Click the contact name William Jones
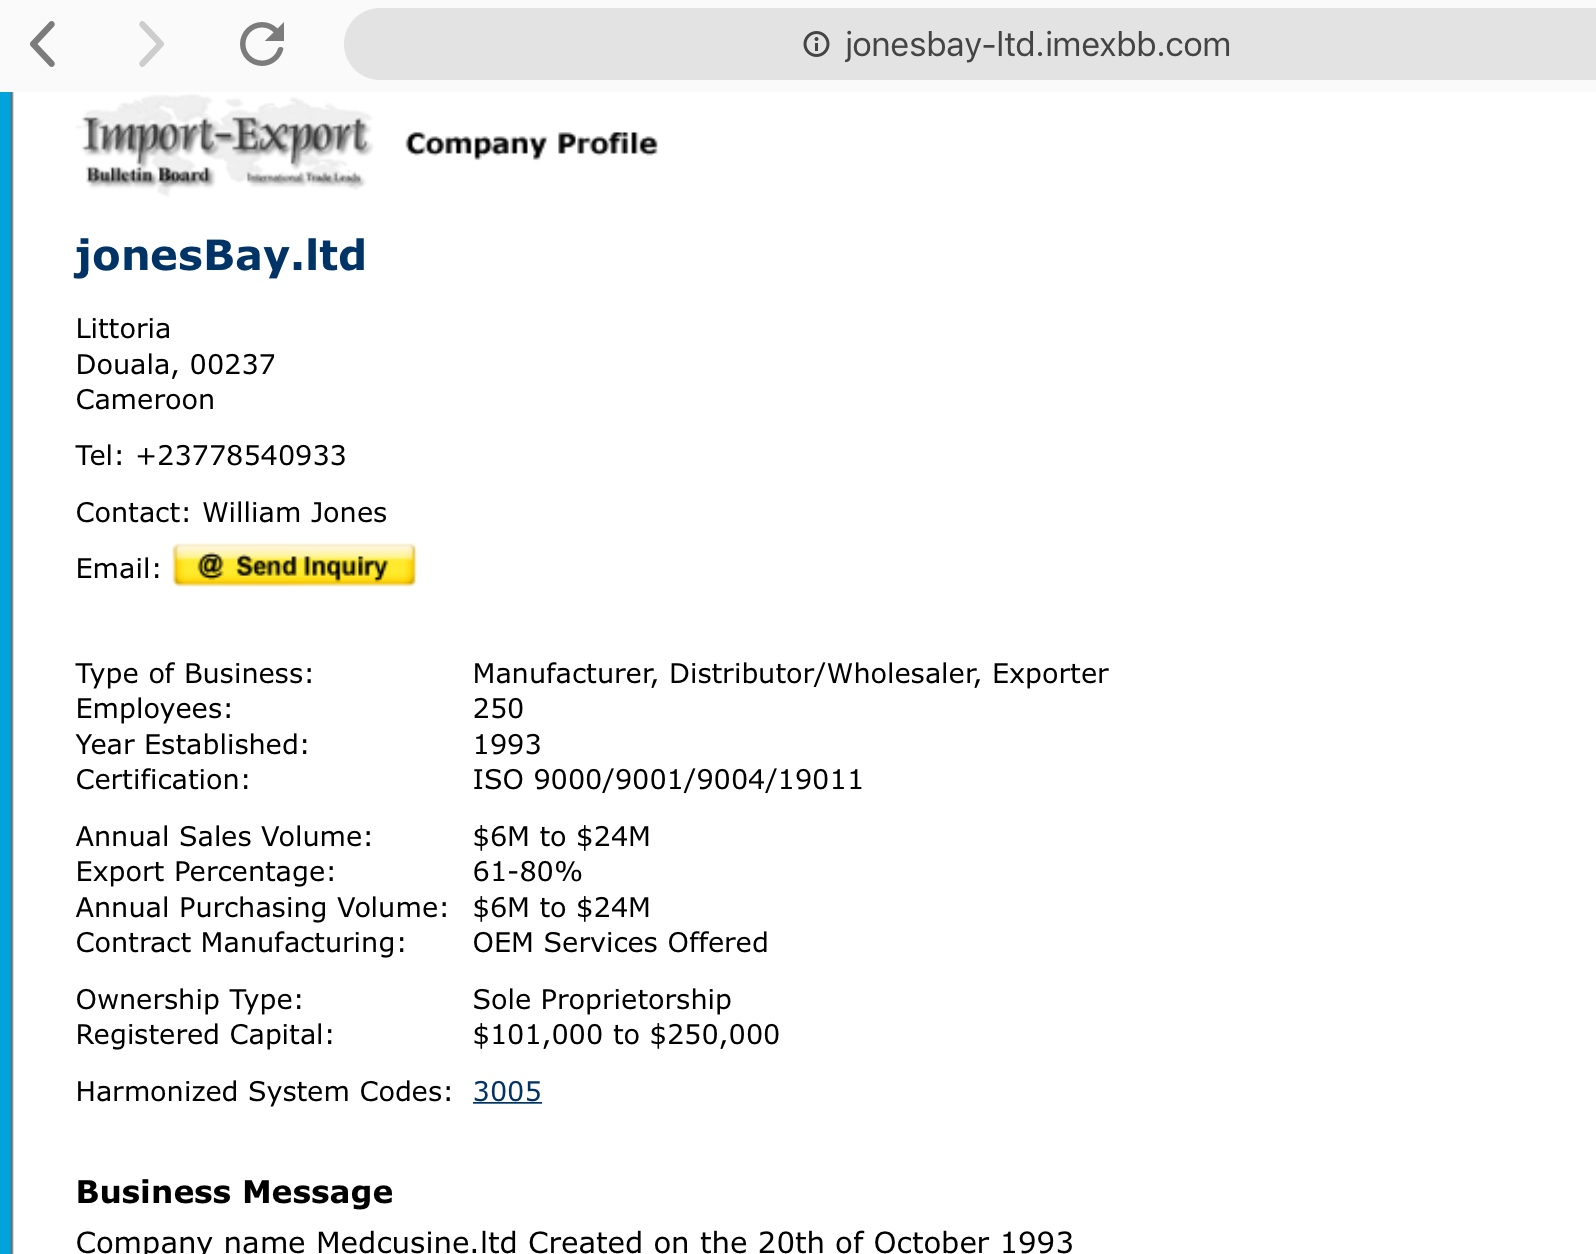Viewport: 1596px width, 1254px height. tap(294, 513)
